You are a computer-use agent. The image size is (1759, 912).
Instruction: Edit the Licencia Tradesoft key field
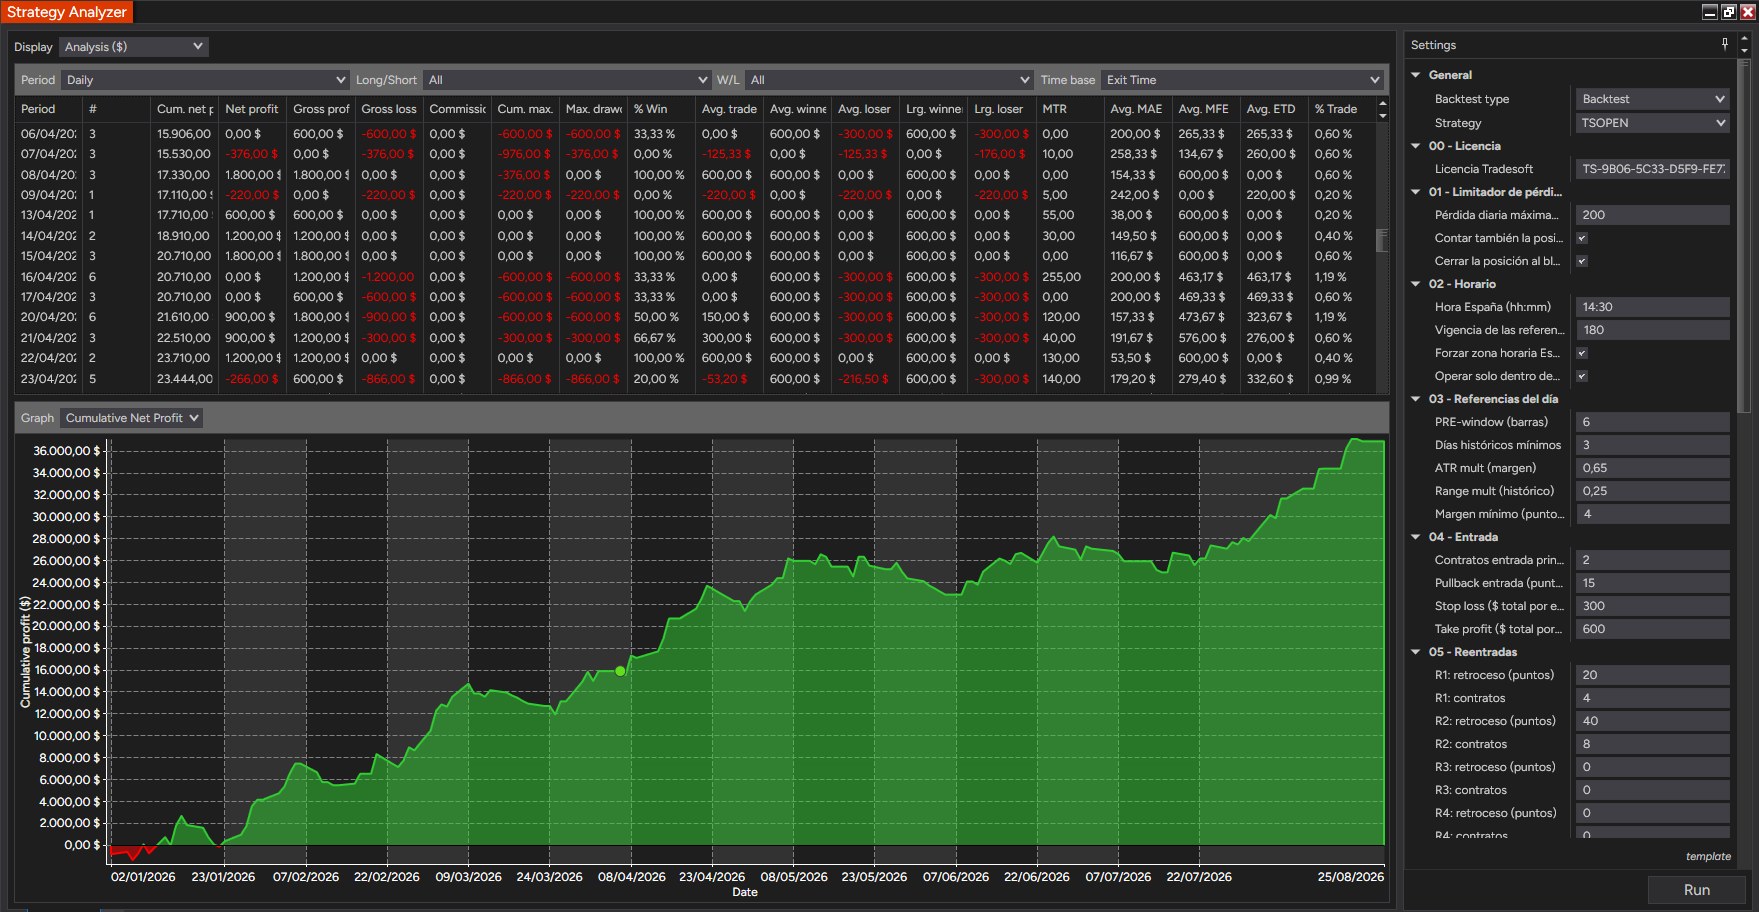(x=1652, y=169)
